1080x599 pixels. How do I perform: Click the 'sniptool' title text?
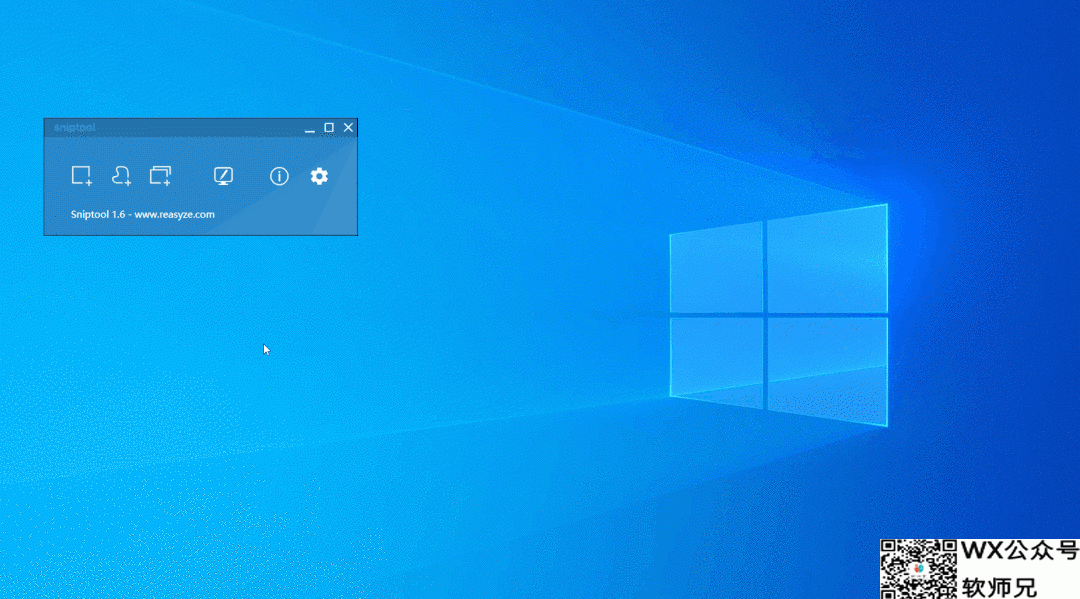click(x=74, y=128)
